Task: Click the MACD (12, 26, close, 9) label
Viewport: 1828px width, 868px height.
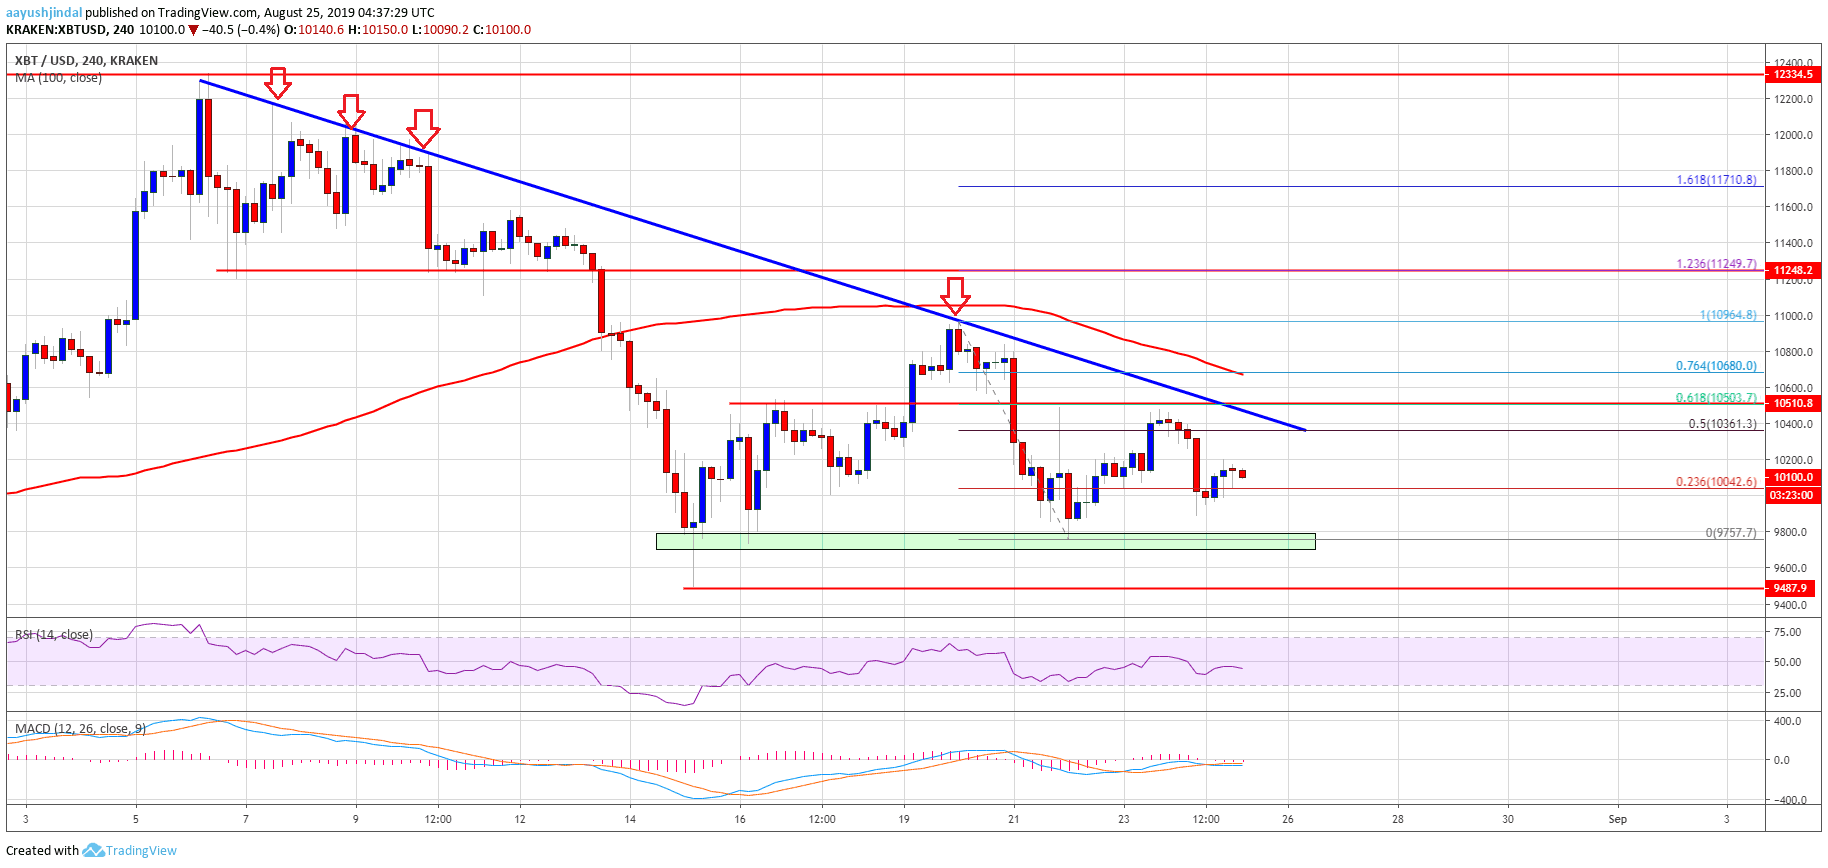Action: click(80, 728)
